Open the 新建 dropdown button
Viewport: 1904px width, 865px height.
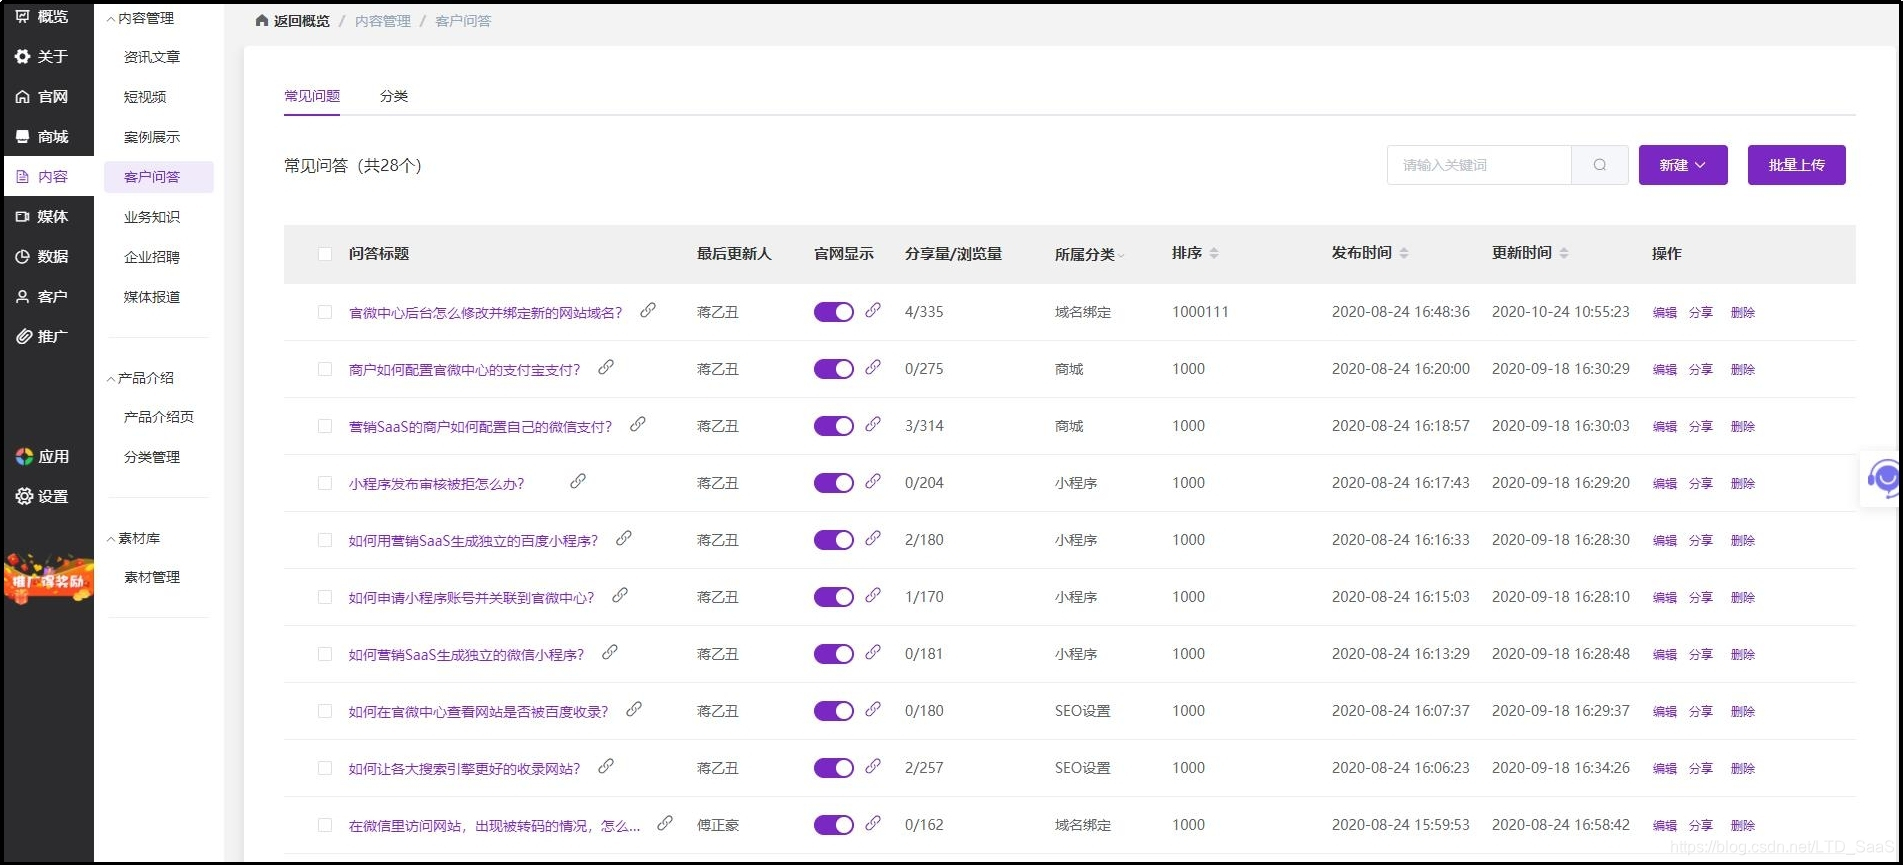tap(1683, 165)
